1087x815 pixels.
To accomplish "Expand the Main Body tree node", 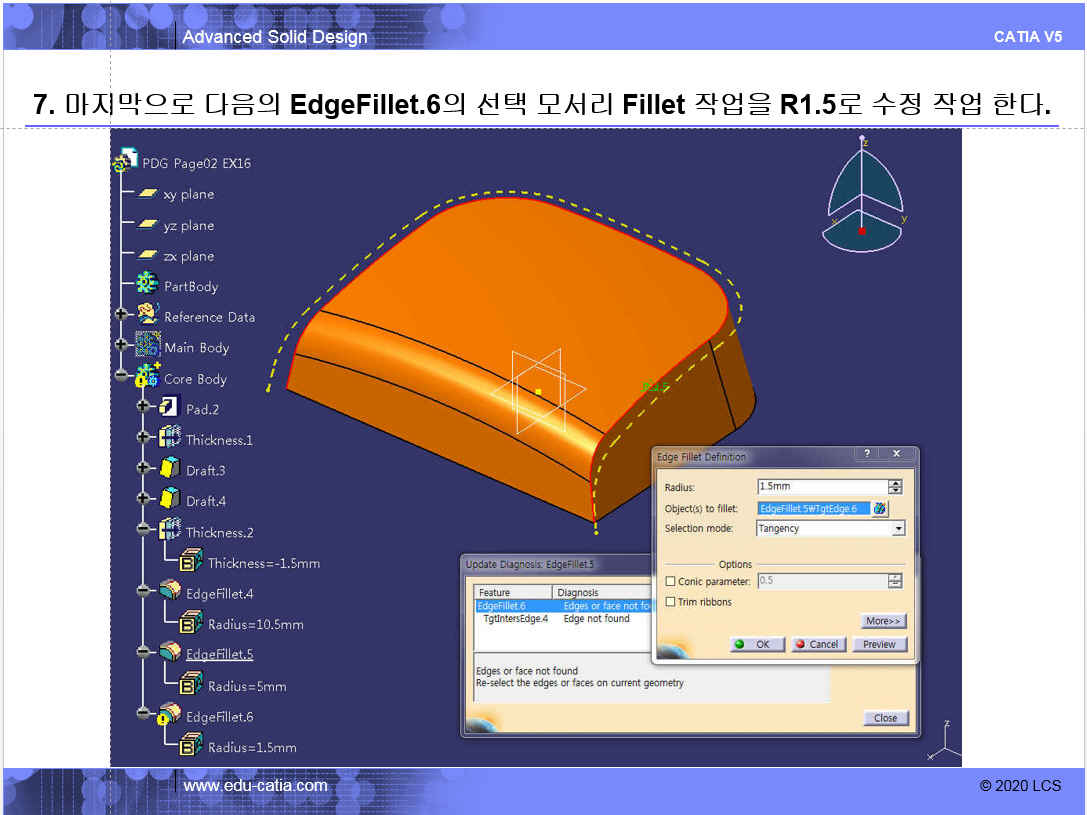I will 122,346.
